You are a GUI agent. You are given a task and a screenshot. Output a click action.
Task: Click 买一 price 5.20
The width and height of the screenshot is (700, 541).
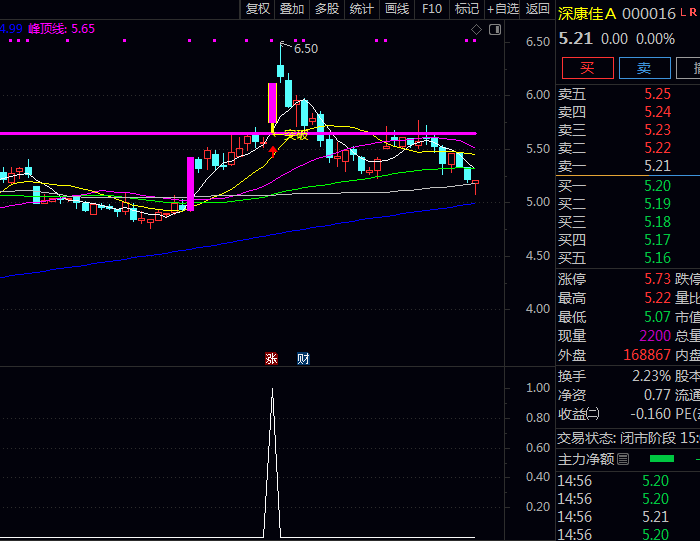point(657,186)
